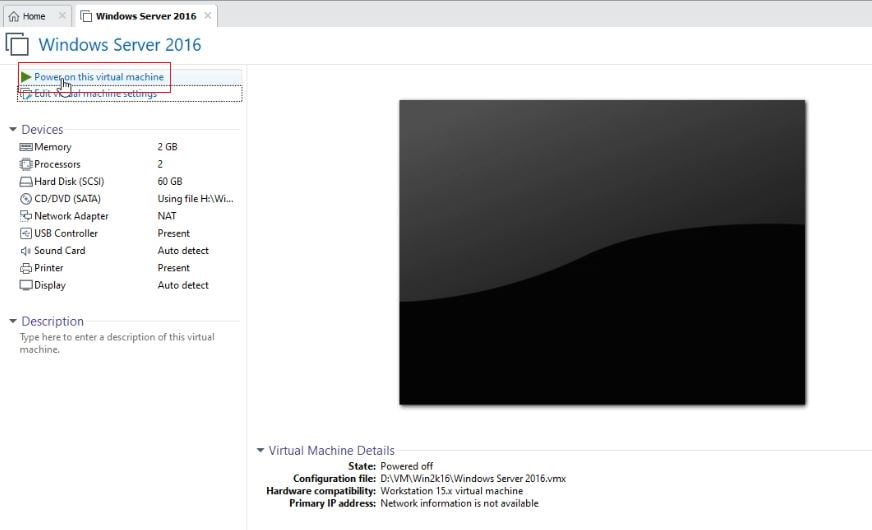Click the Processors chip icon
This screenshot has height=530, width=872.
click(x=26, y=164)
